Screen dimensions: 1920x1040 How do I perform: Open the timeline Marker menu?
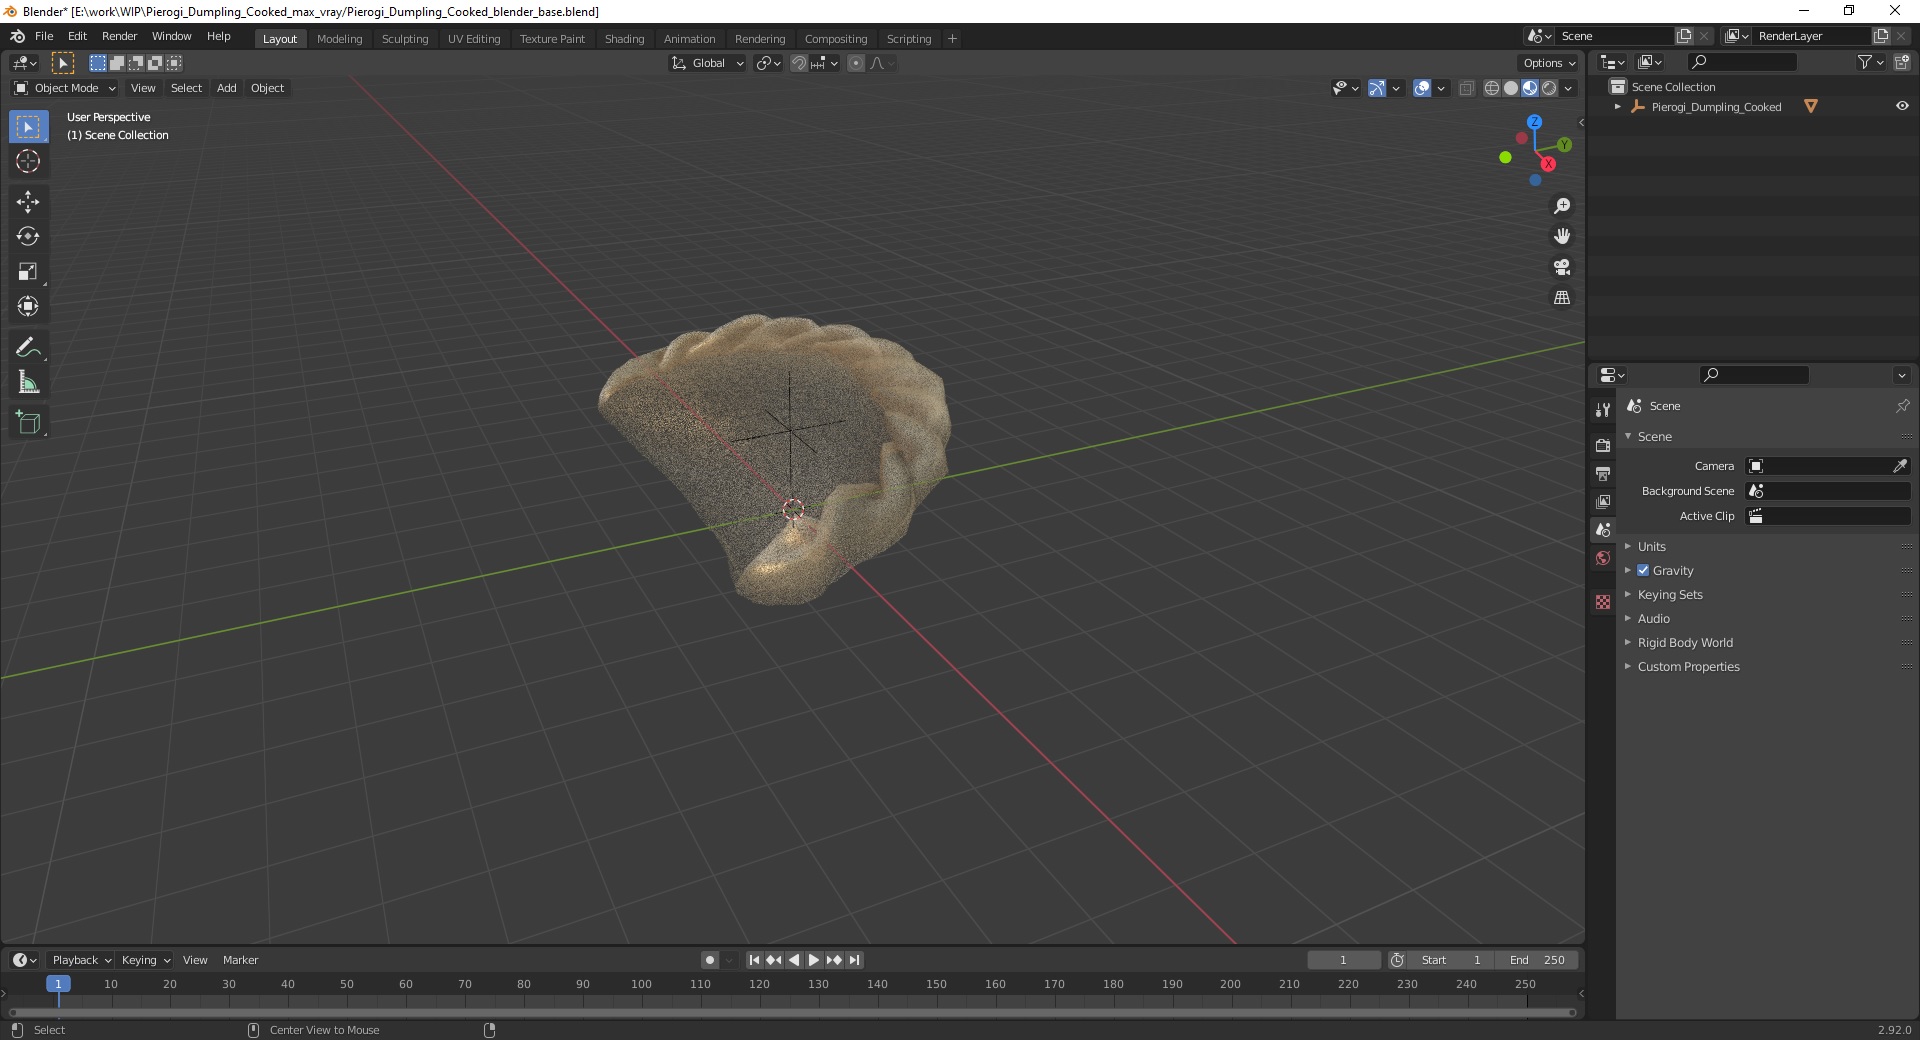[x=240, y=960]
